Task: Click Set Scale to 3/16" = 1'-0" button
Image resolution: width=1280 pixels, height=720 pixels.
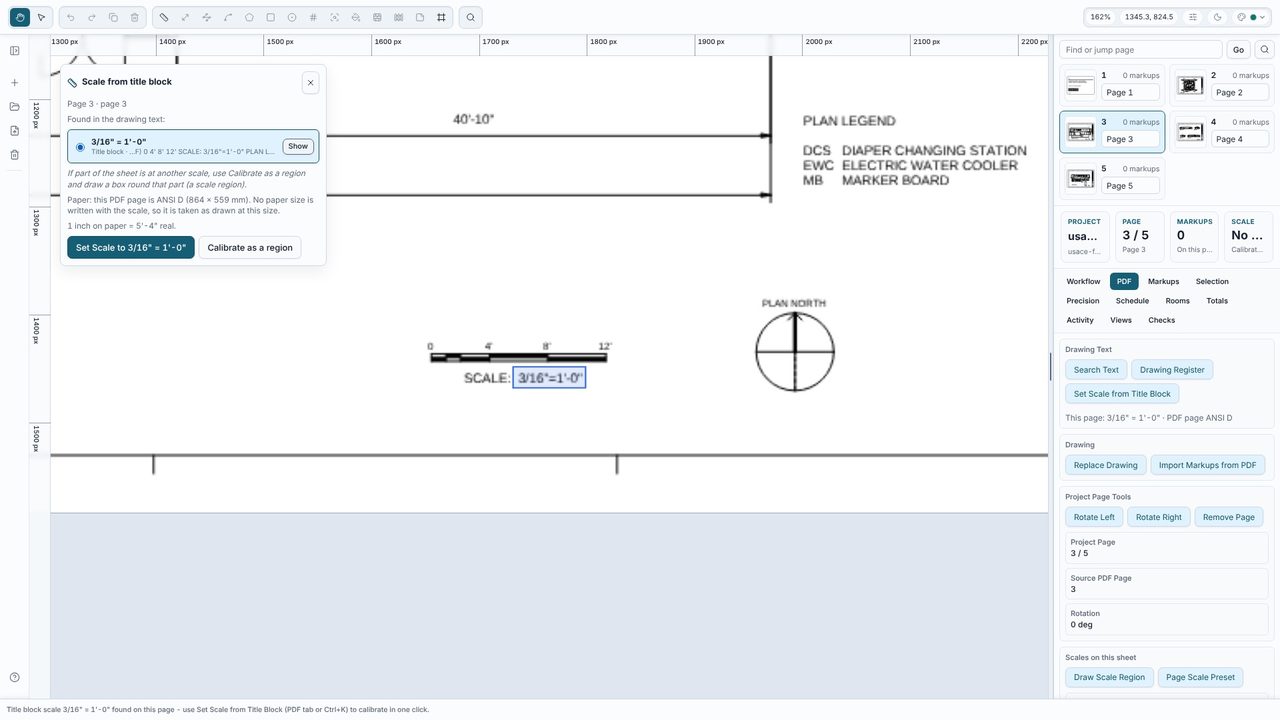Action: [x=131, y=248]
